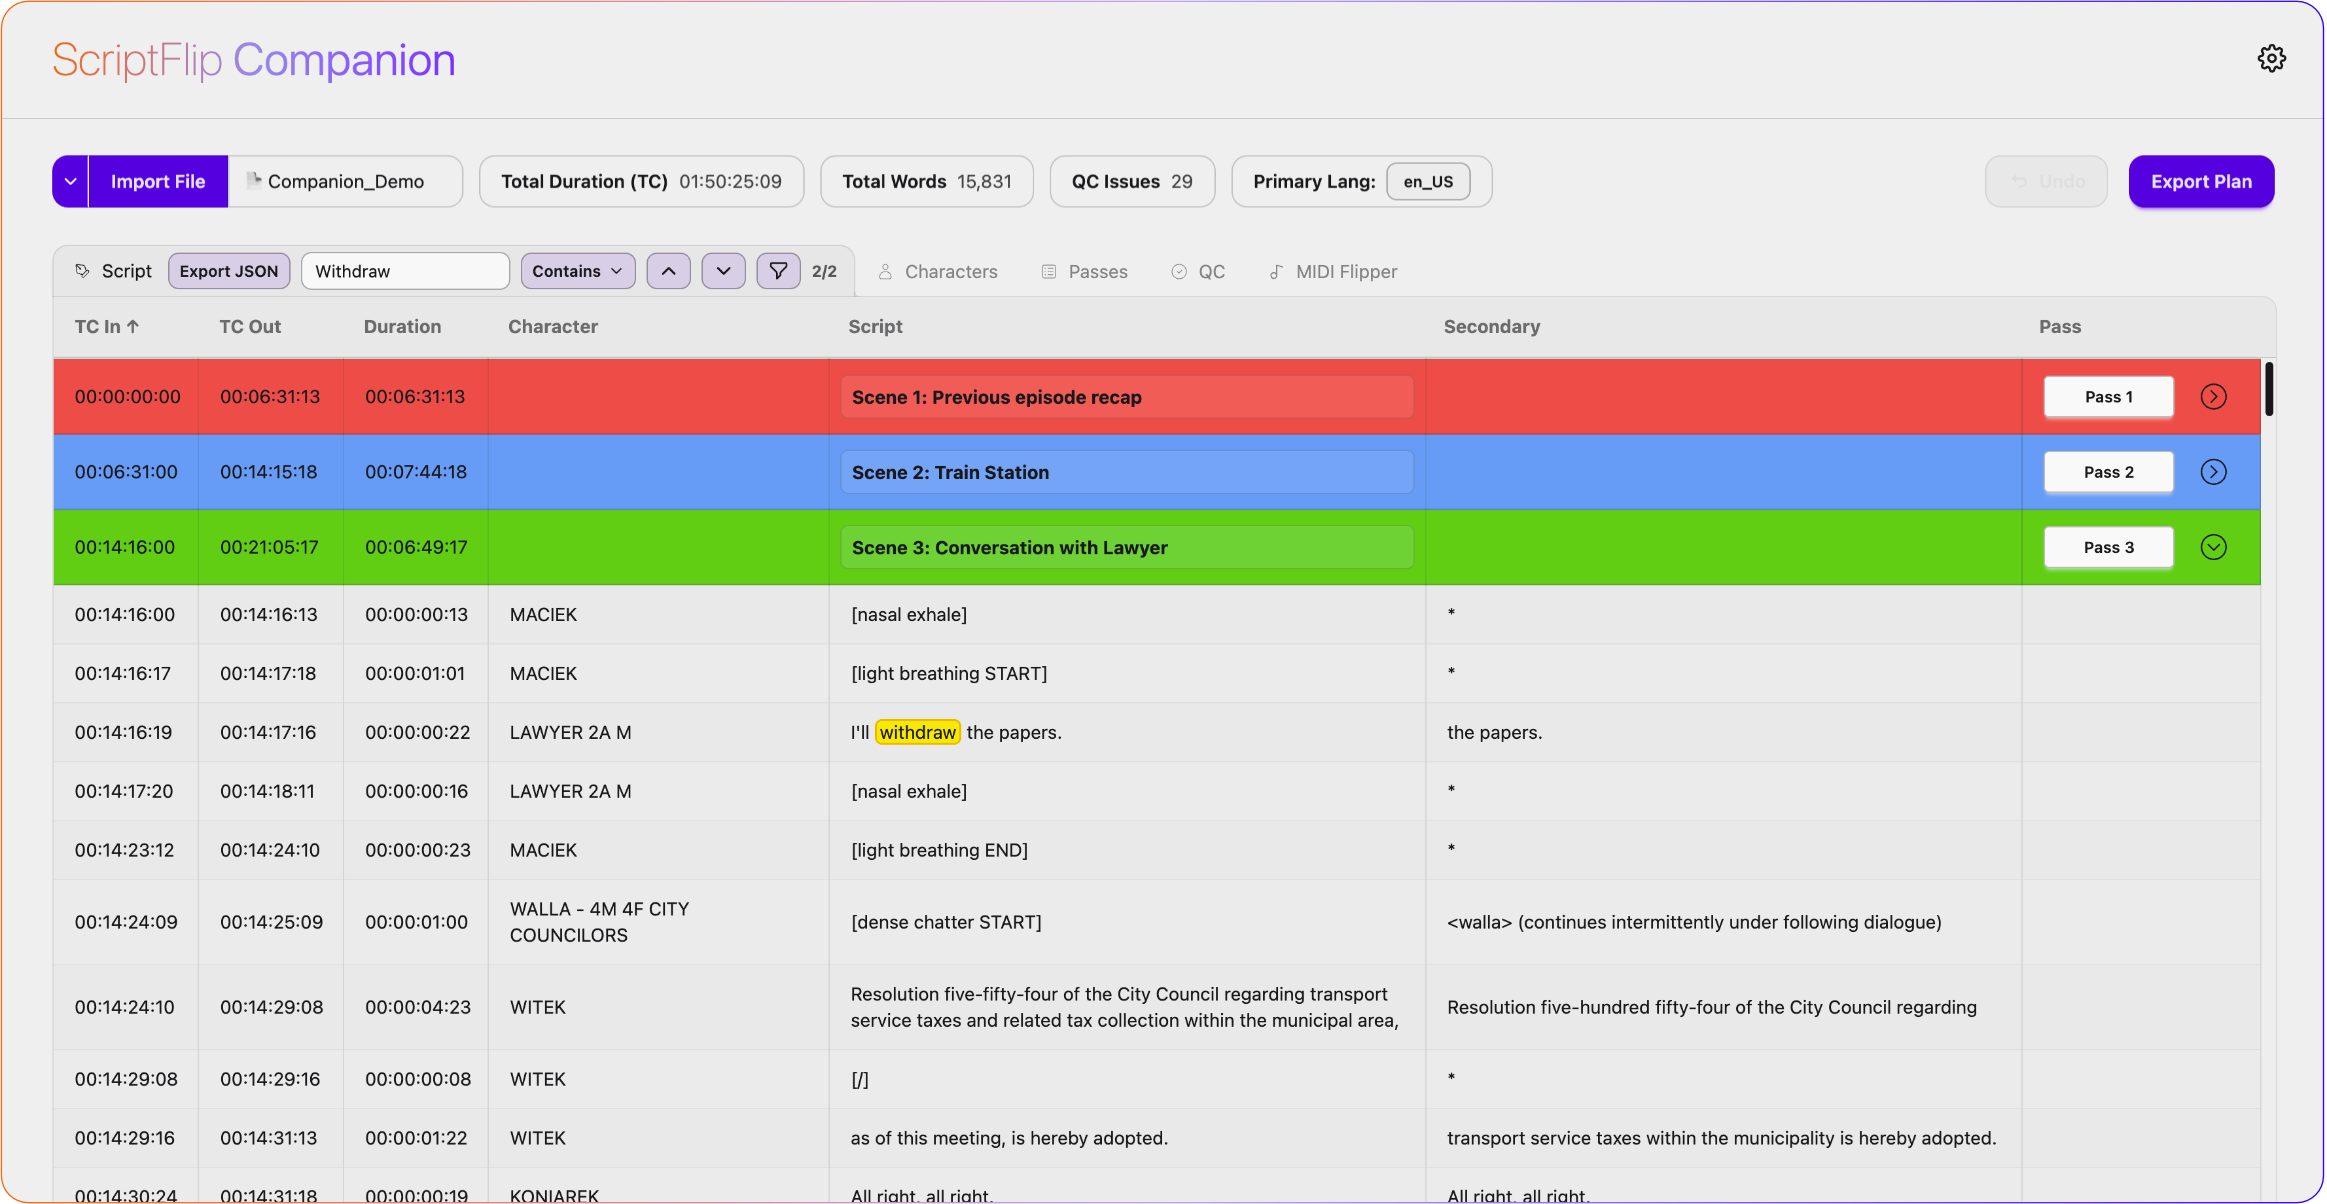Open the Contains match-type dropdown
Image resolution: width=2327 pixels, height=1204 pixels.
[577, 271]
